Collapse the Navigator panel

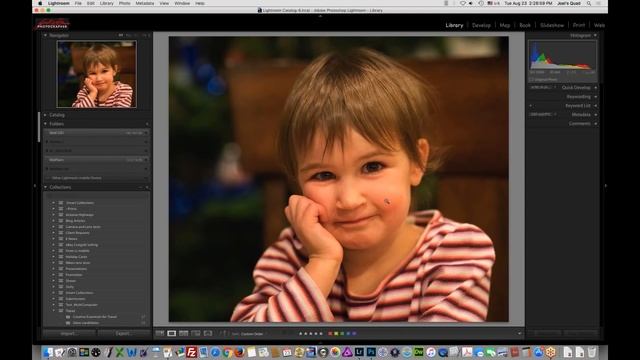(x=45, y=36)
